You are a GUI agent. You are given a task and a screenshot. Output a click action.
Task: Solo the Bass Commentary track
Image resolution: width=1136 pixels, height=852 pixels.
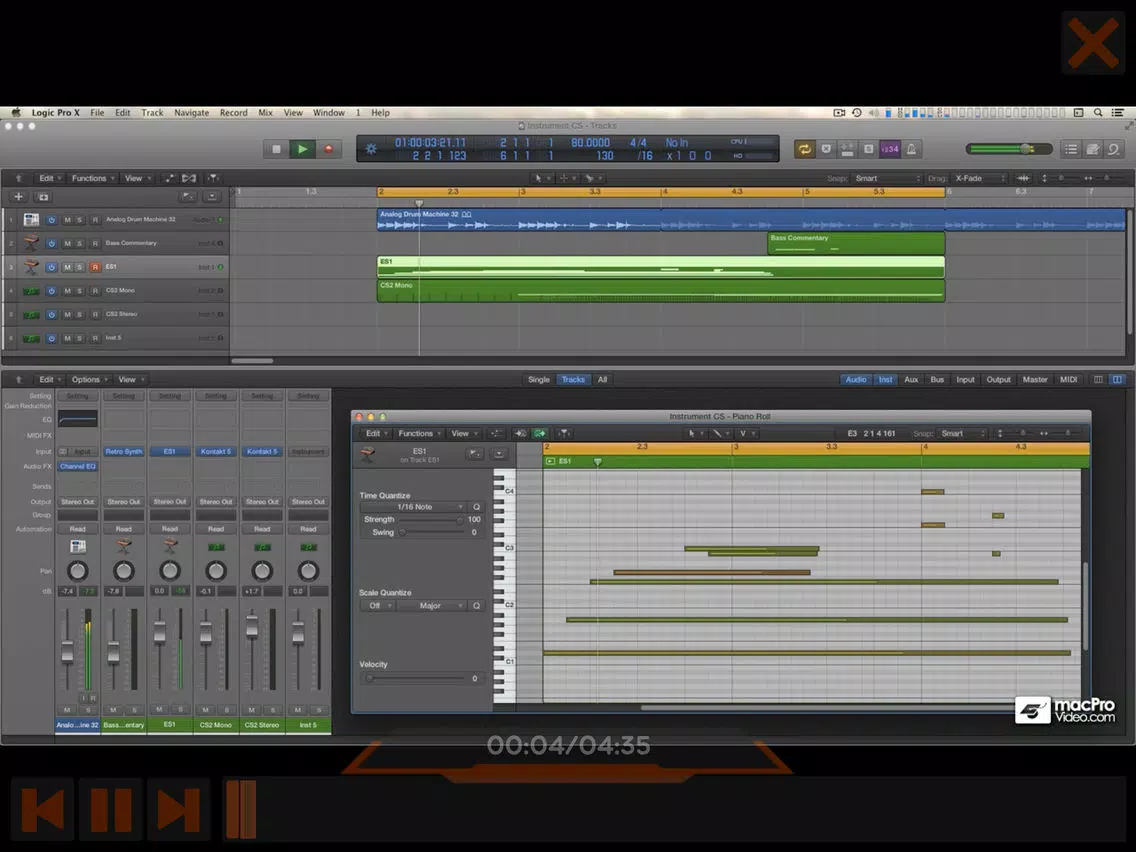[x=80, y=243]
